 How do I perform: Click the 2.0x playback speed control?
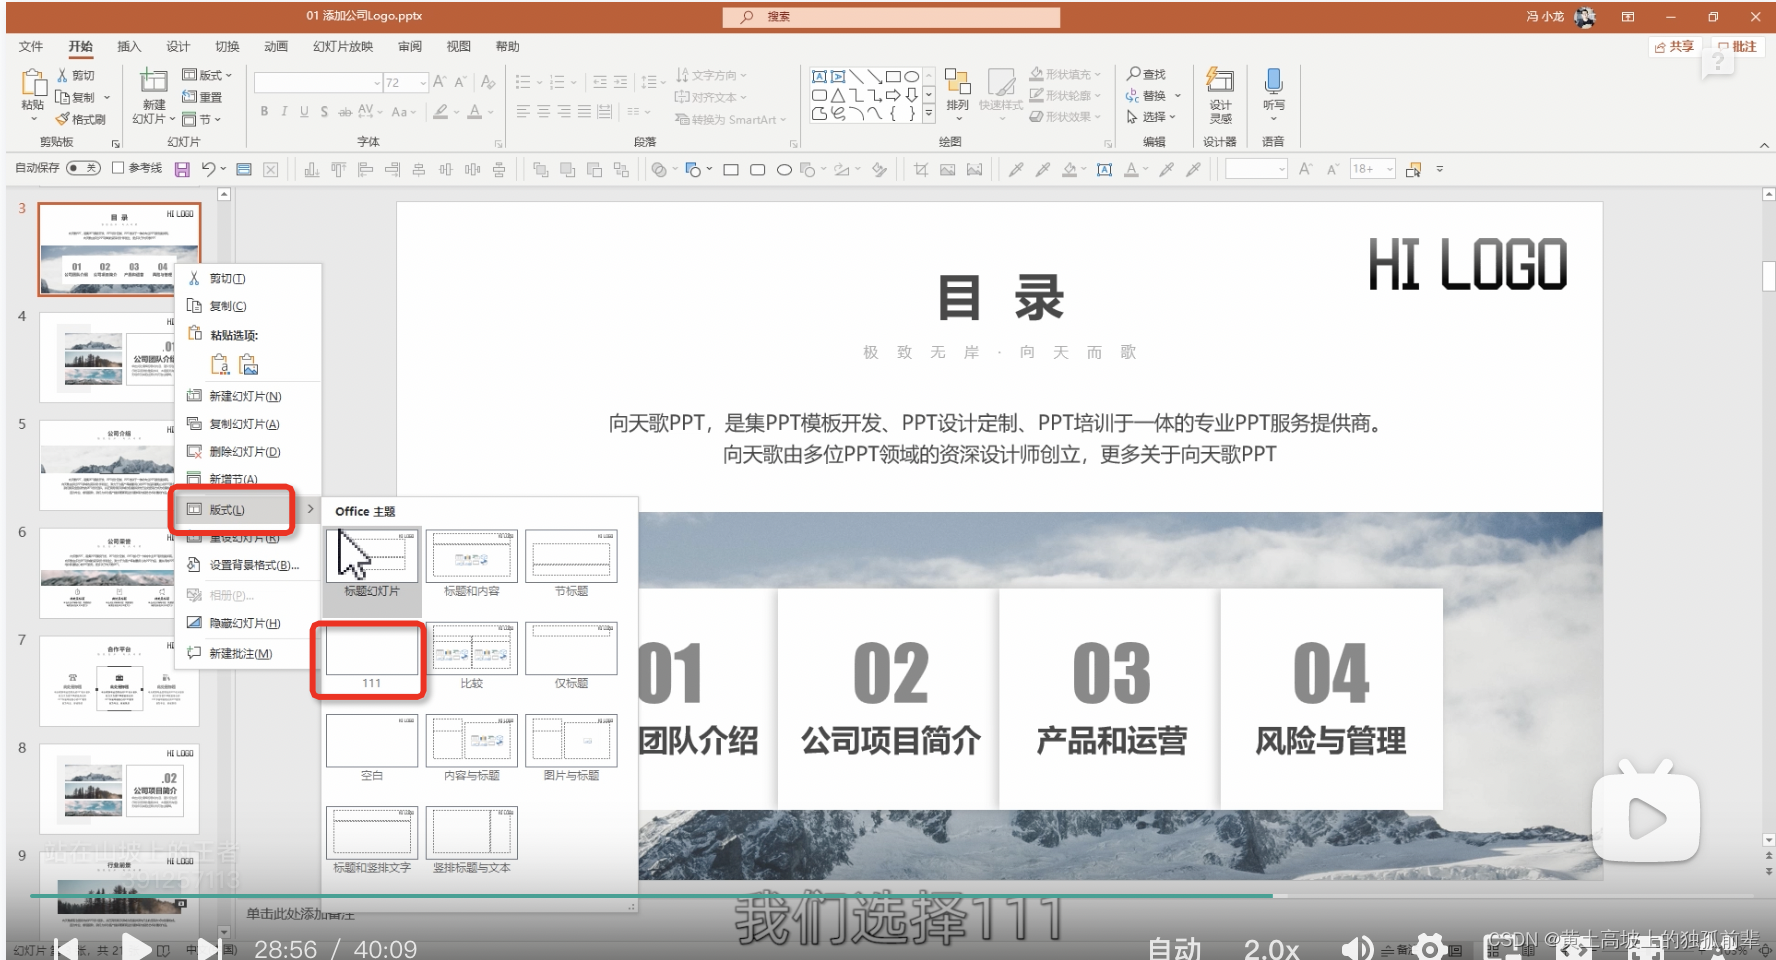click(1271, 948)
